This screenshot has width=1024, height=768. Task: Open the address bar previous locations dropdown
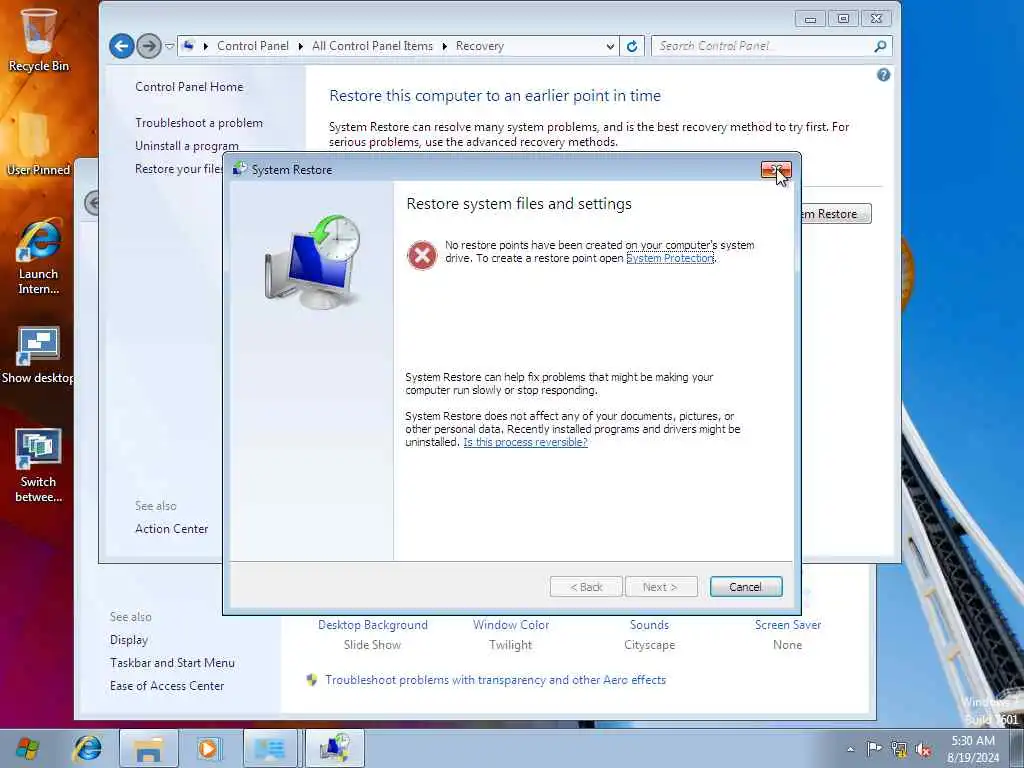[610, 46]
